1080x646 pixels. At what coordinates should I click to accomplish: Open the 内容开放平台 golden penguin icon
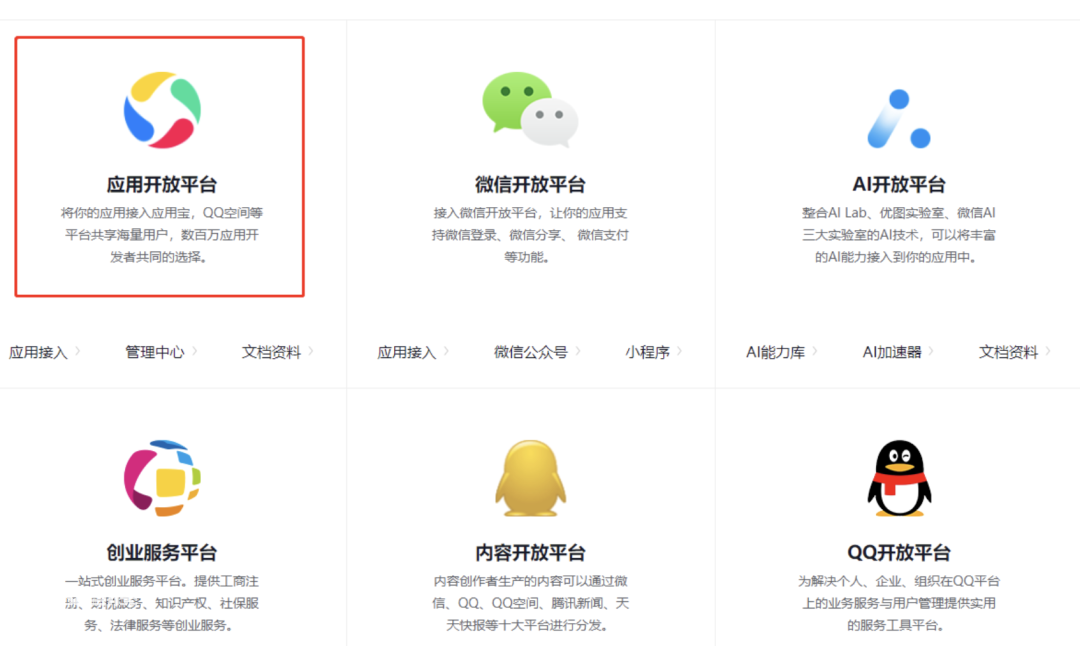(530, 478)
